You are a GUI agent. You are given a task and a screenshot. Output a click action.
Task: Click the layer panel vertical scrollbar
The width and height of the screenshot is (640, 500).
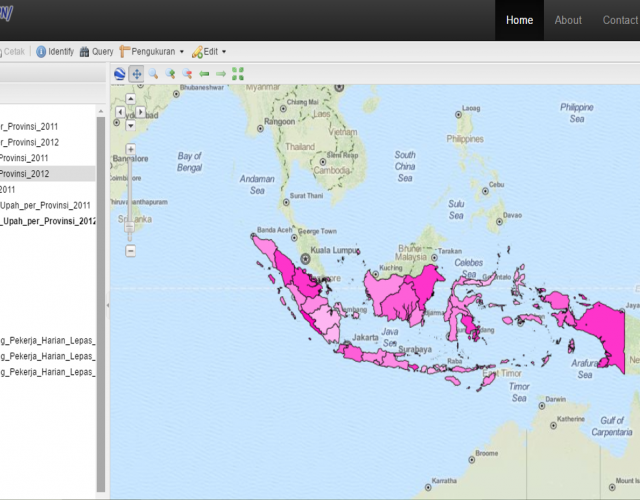100,300
